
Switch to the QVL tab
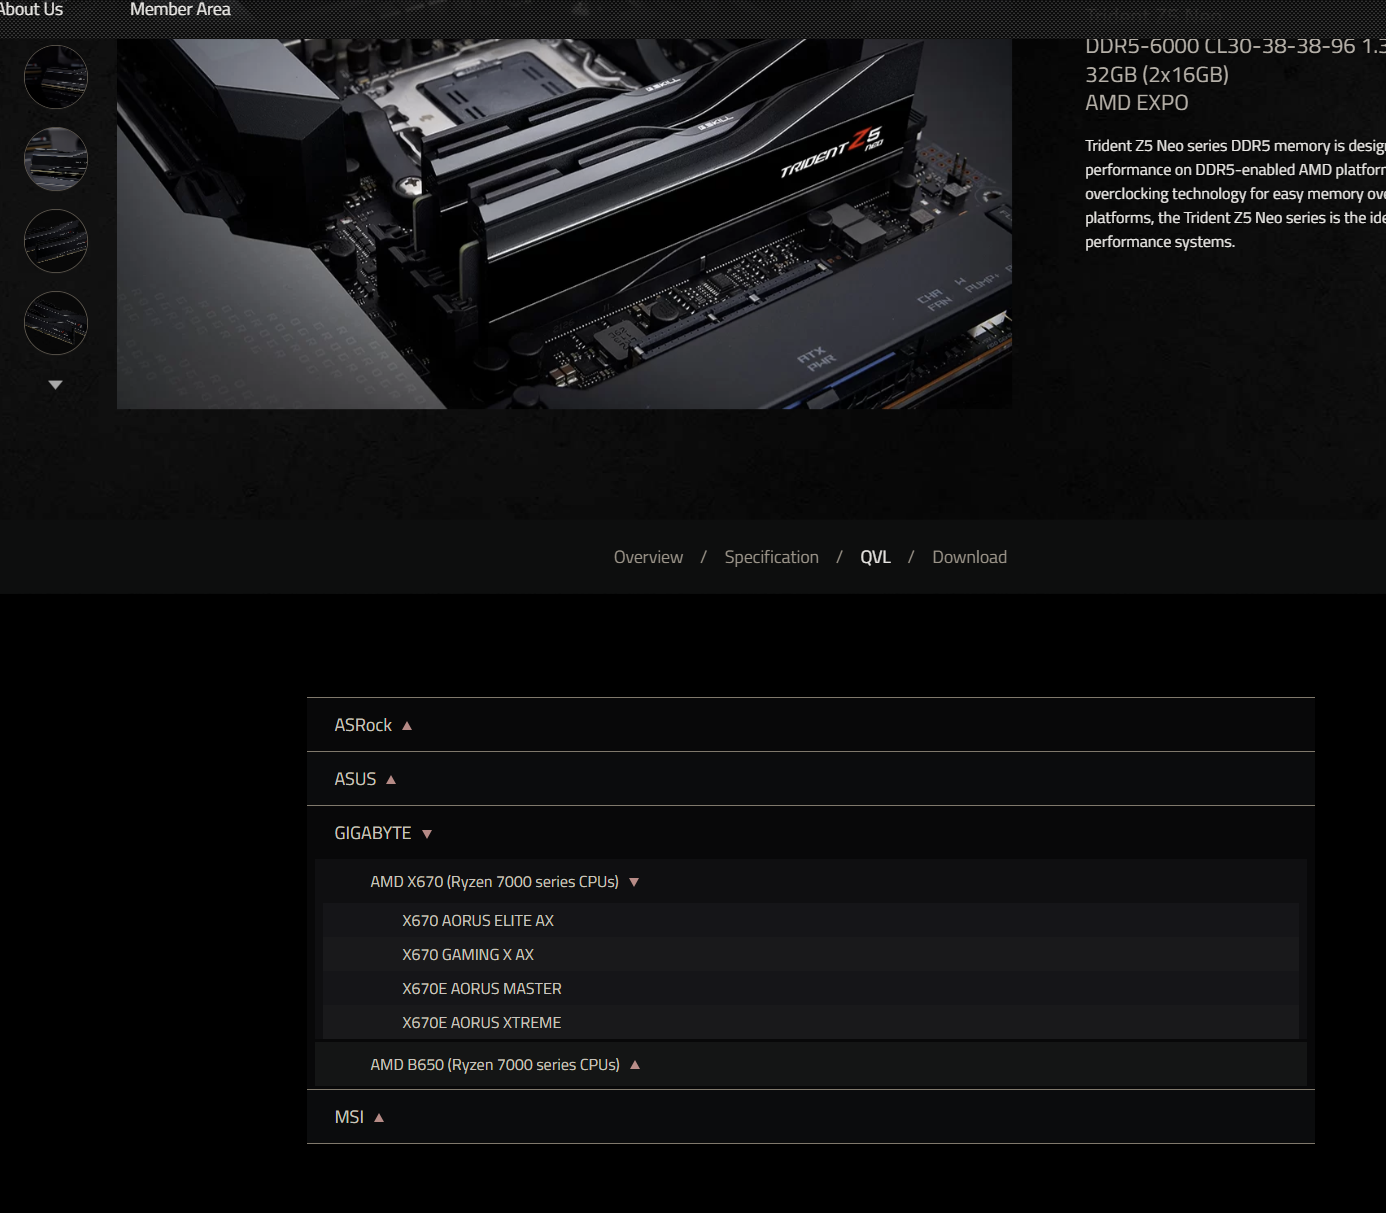pos(875,557)
